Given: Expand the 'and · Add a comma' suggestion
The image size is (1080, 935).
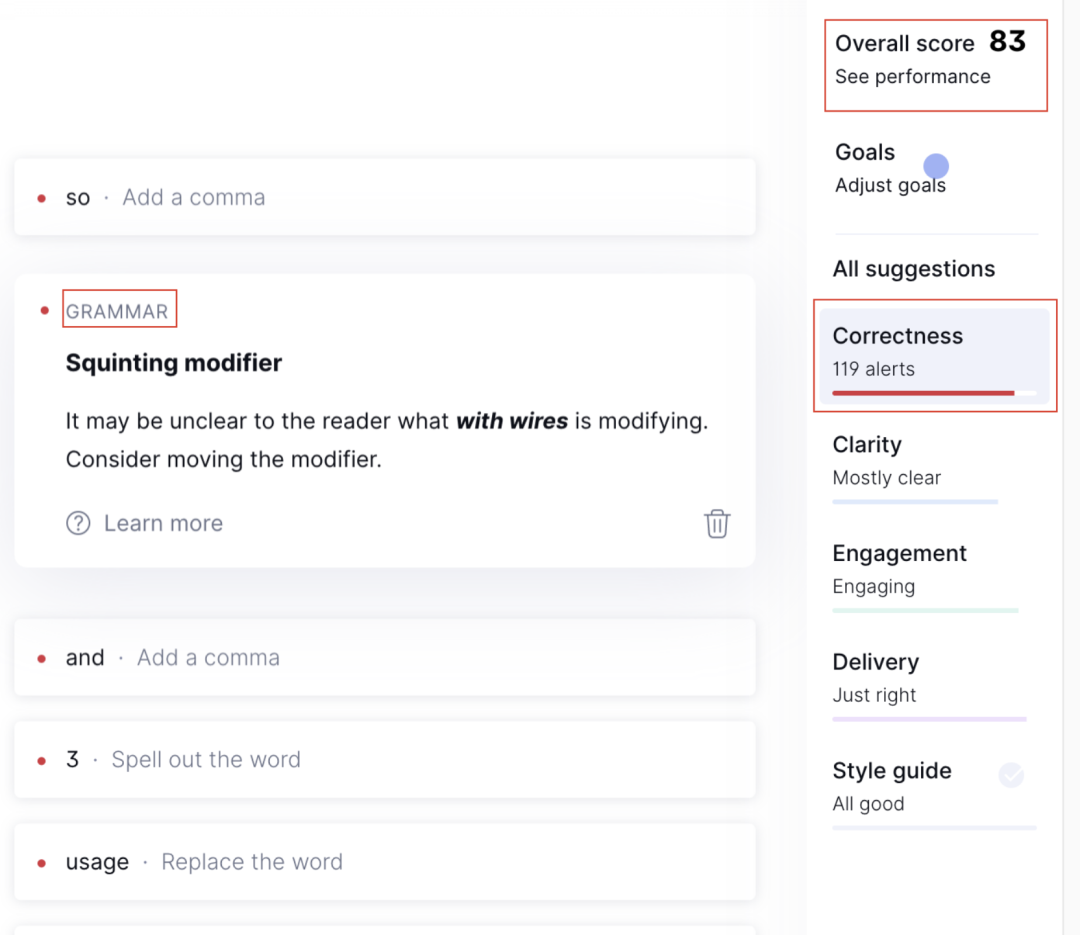Looking at the screenshot, I should coord(384,658).
